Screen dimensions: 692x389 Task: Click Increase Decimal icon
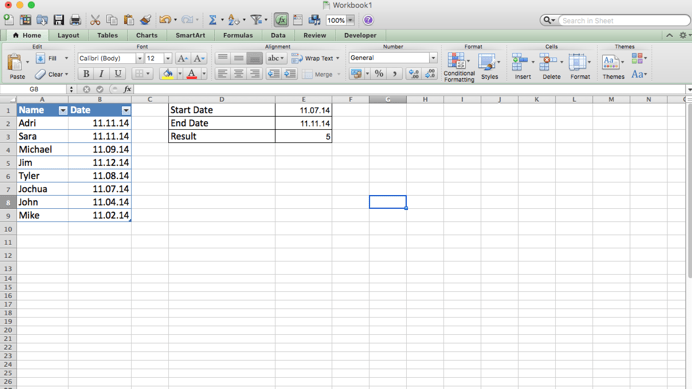(414, 74)
